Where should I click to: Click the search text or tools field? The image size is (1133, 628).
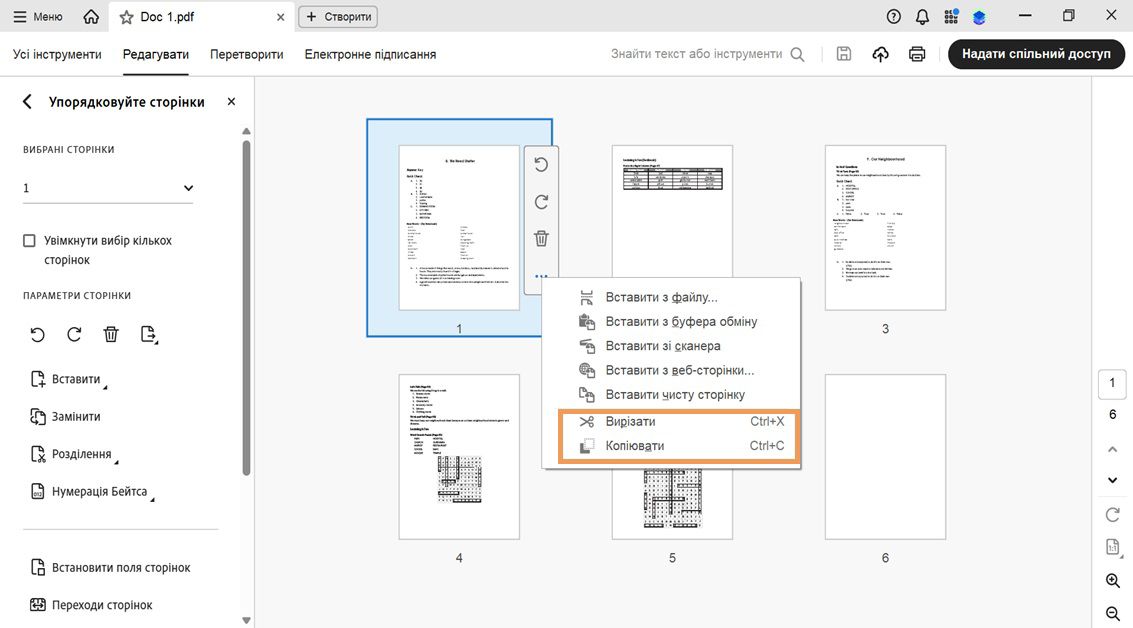[697, 54]
